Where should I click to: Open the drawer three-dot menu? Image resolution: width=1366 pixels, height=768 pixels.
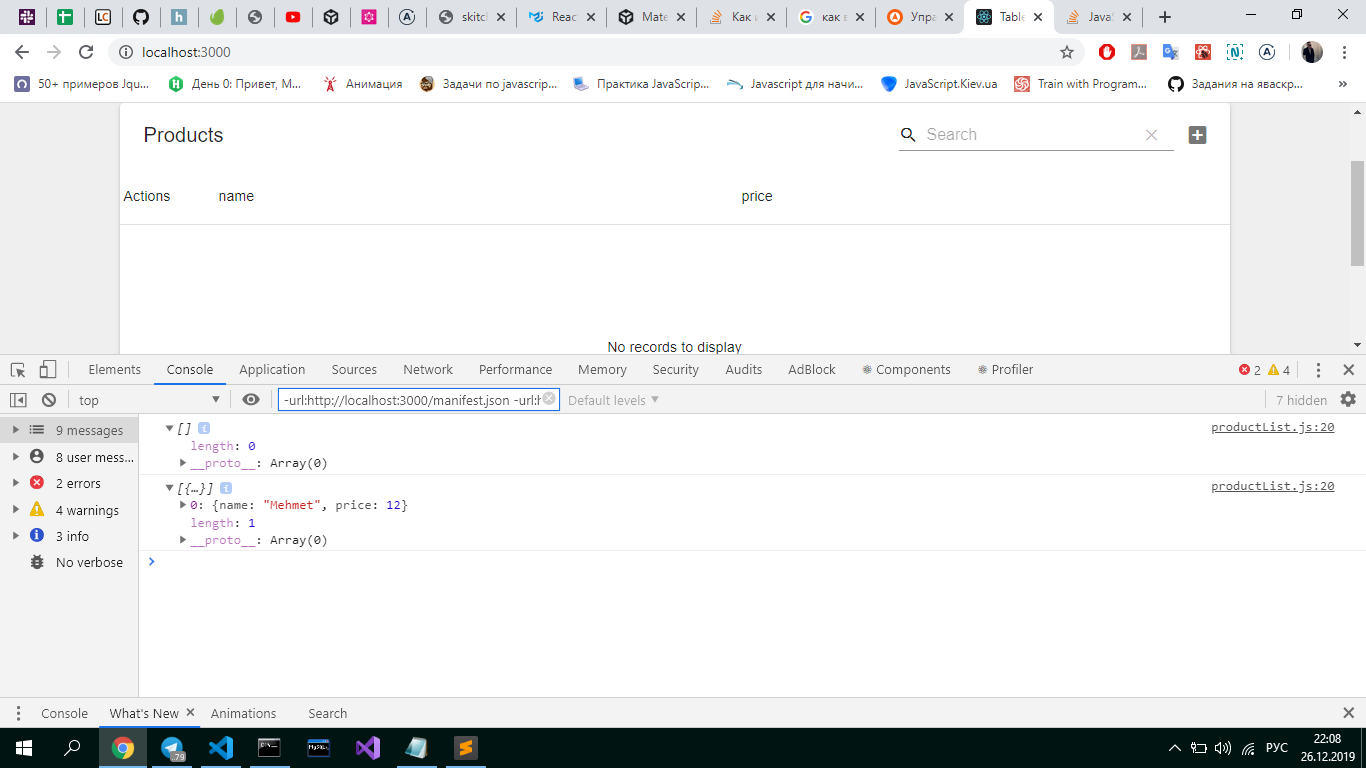click(18, 713)
